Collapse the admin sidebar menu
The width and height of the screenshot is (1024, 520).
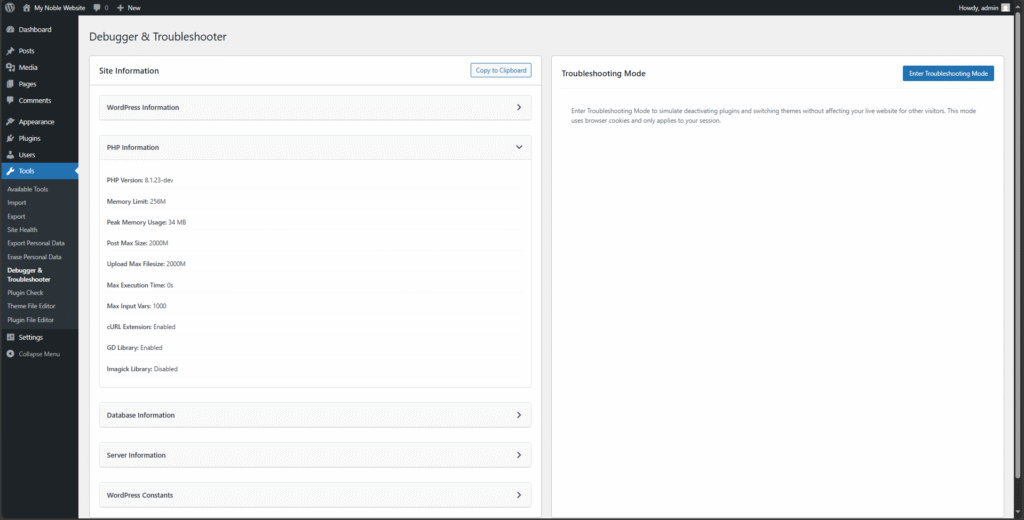pos(38,354)
